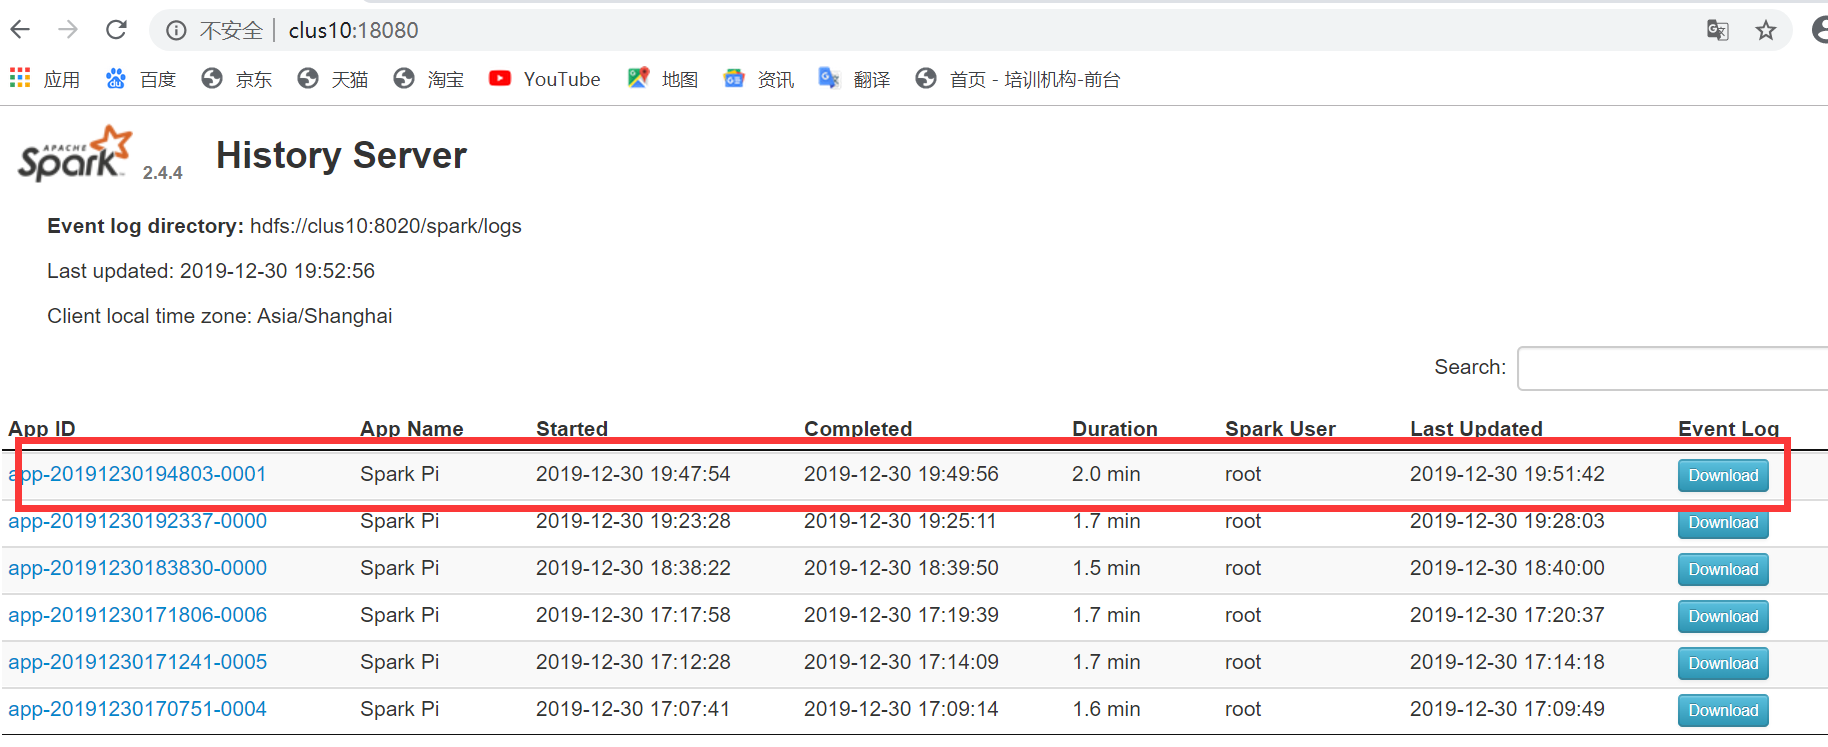Screen dimensions: 1828x747
Task: Open the 天猫 bookmark
Action: [x=333, y=79]
